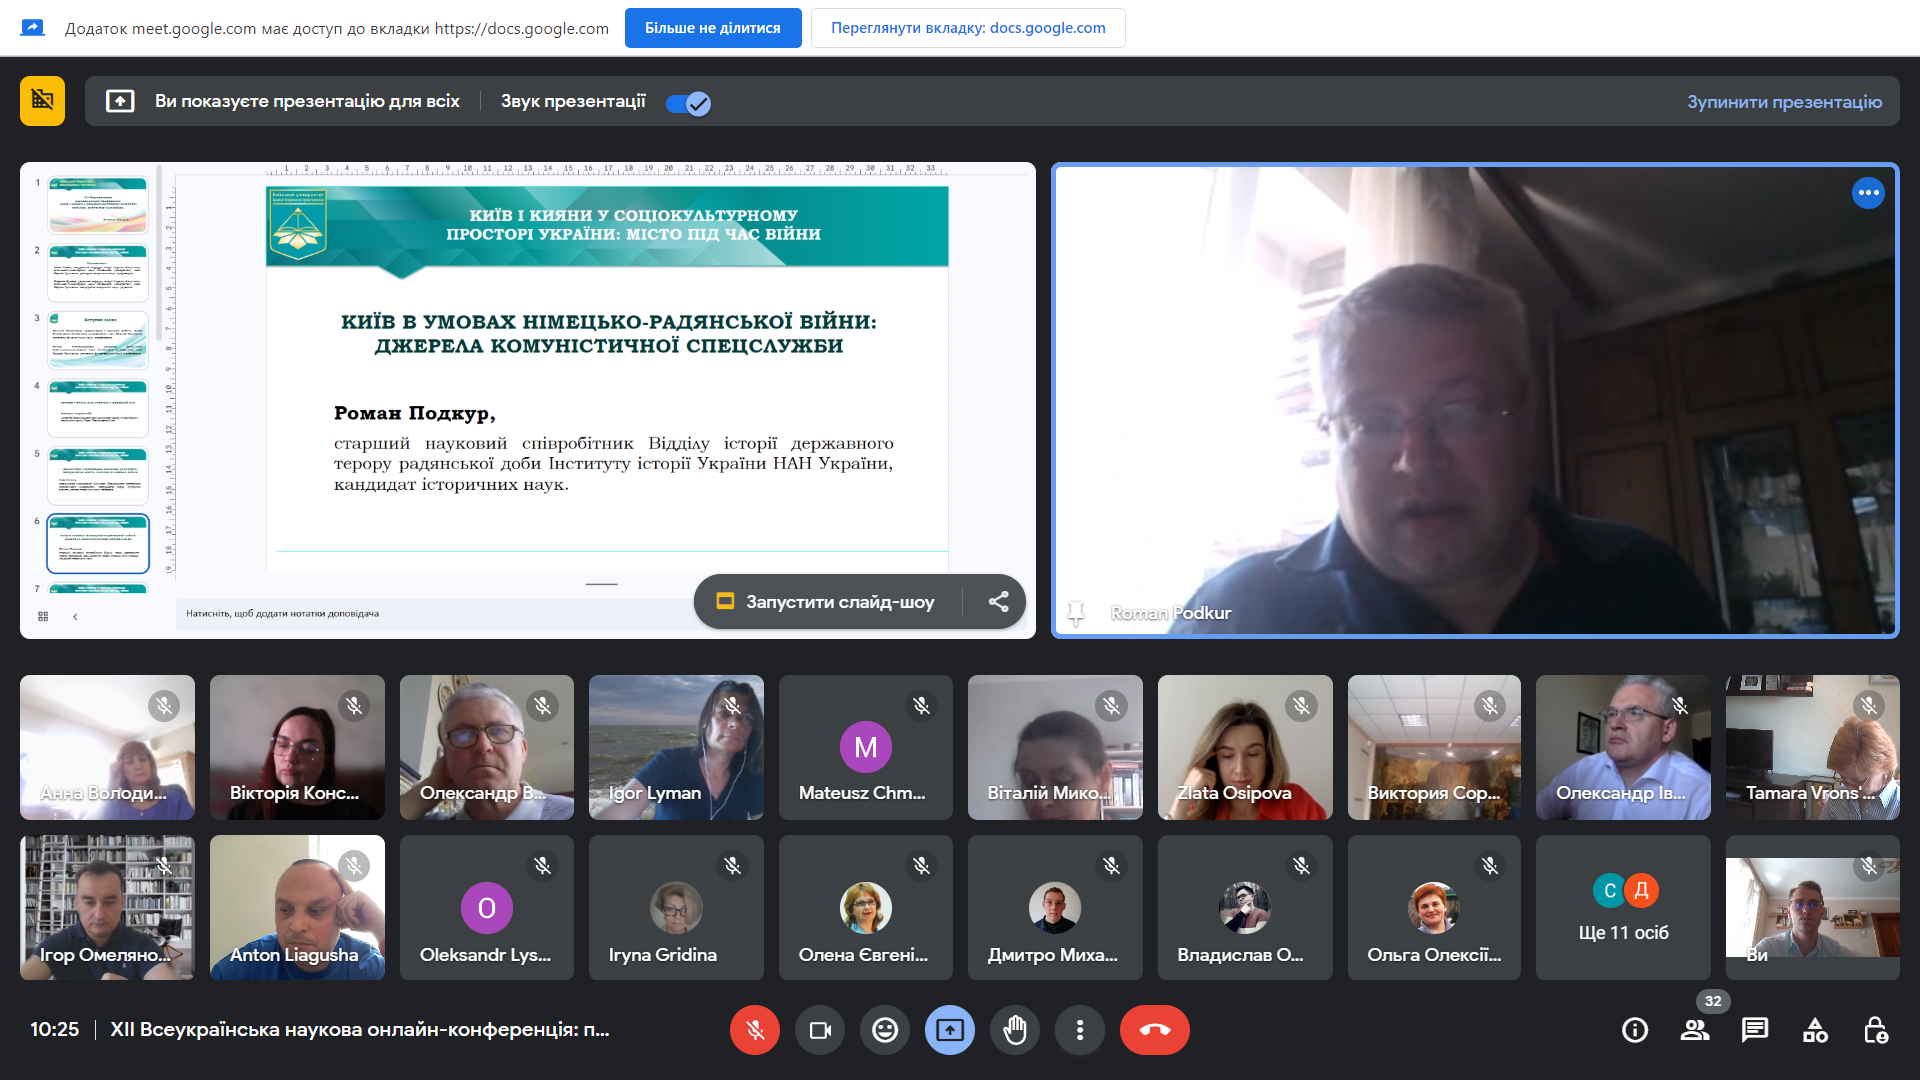1920x1080 pixels.
Task: Start slideshow with Запустити слайд-шоу
Action: [x=828, y=602]
